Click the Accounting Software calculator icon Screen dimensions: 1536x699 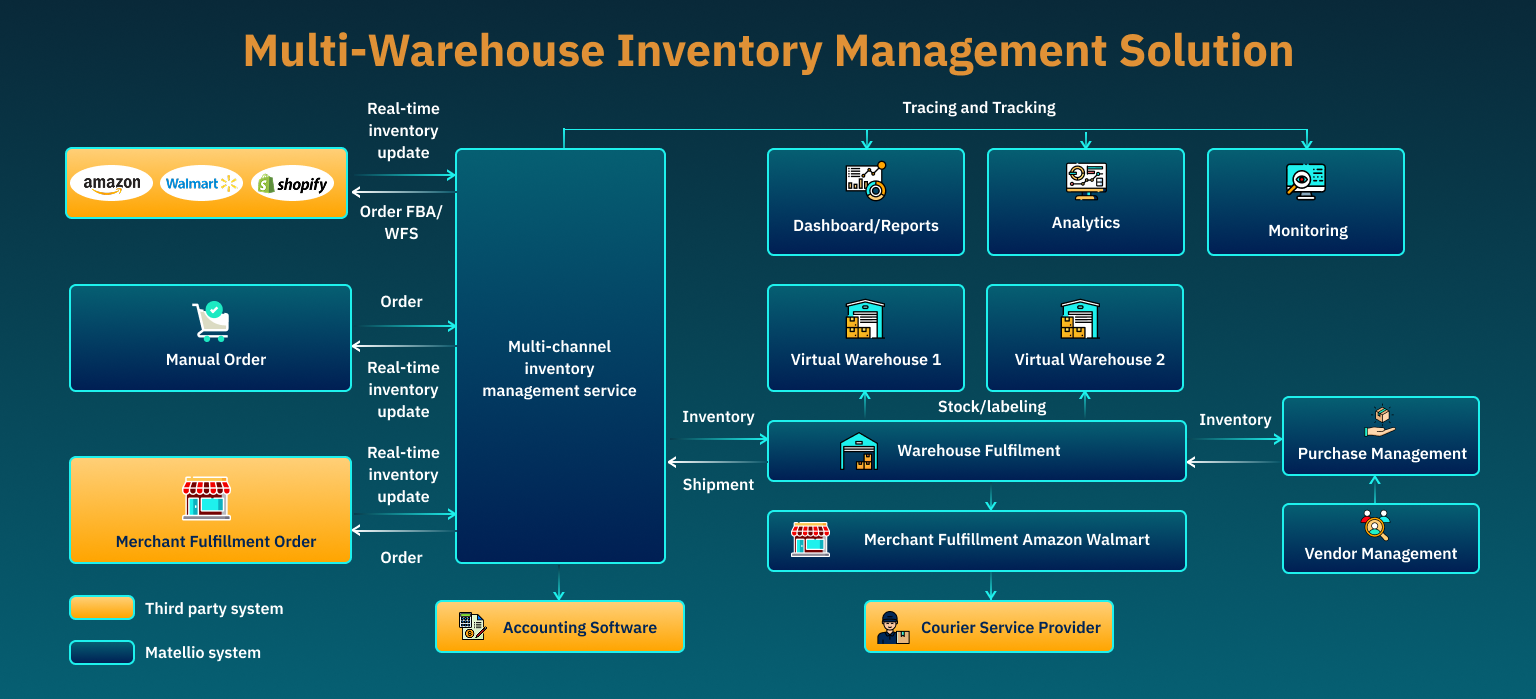471,627
